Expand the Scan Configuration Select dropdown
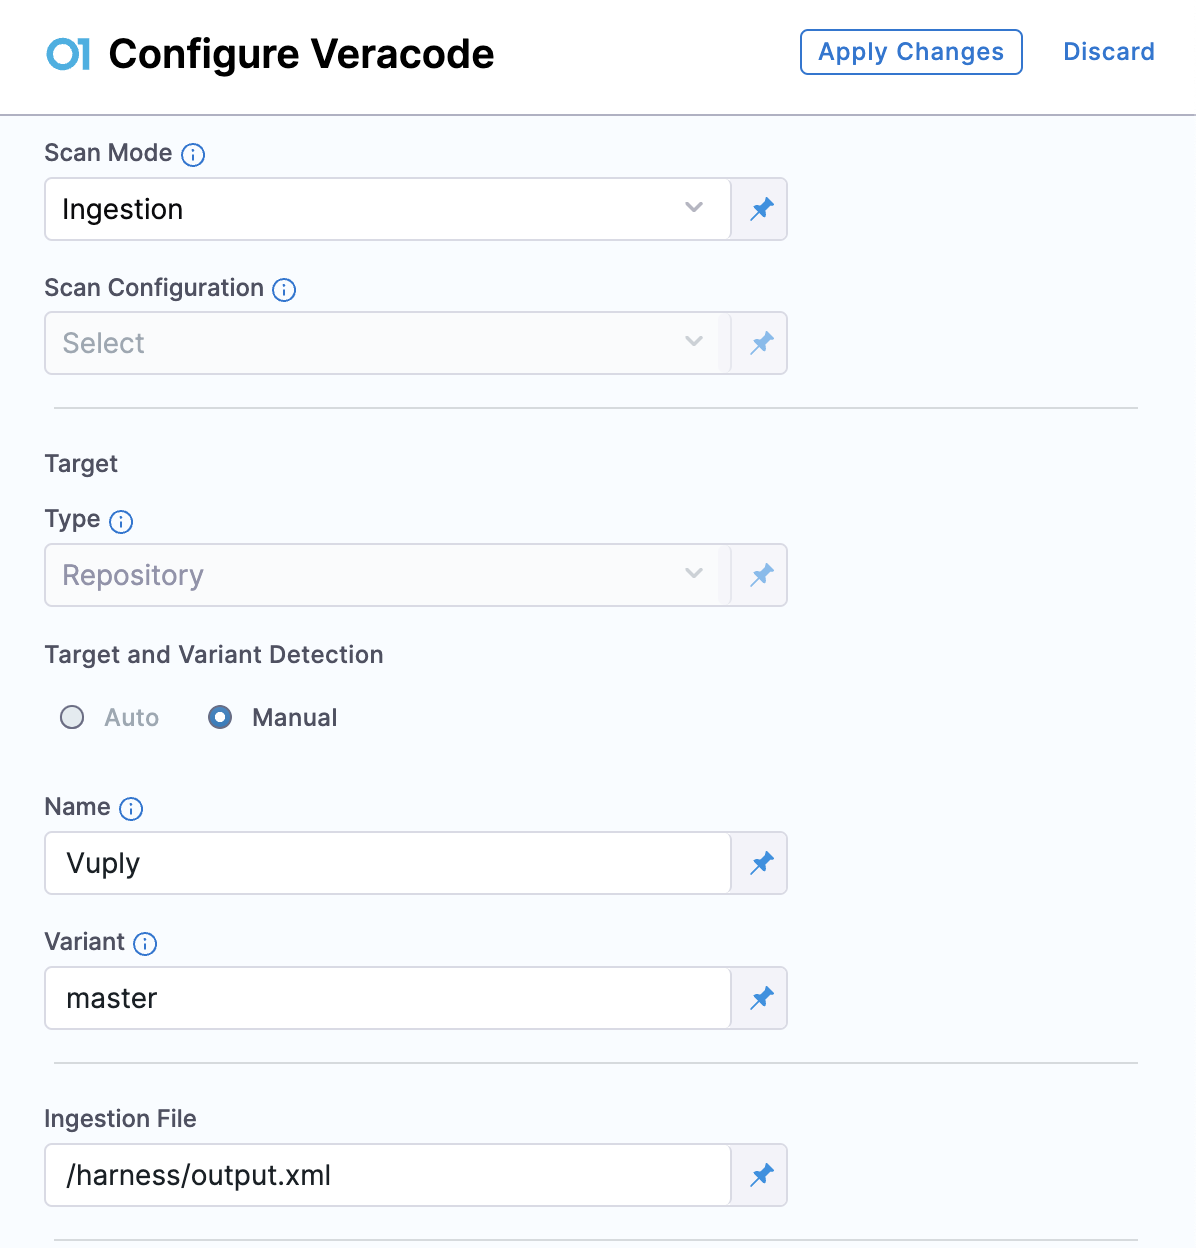This screenshot has width=1196, height=1248. pyautogui.click(x=387, y=343)
